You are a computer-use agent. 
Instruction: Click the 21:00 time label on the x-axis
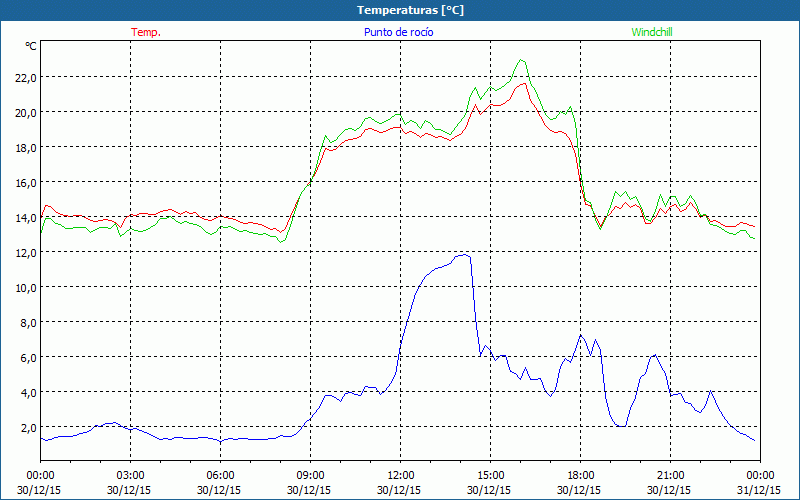tap(670, 476)
